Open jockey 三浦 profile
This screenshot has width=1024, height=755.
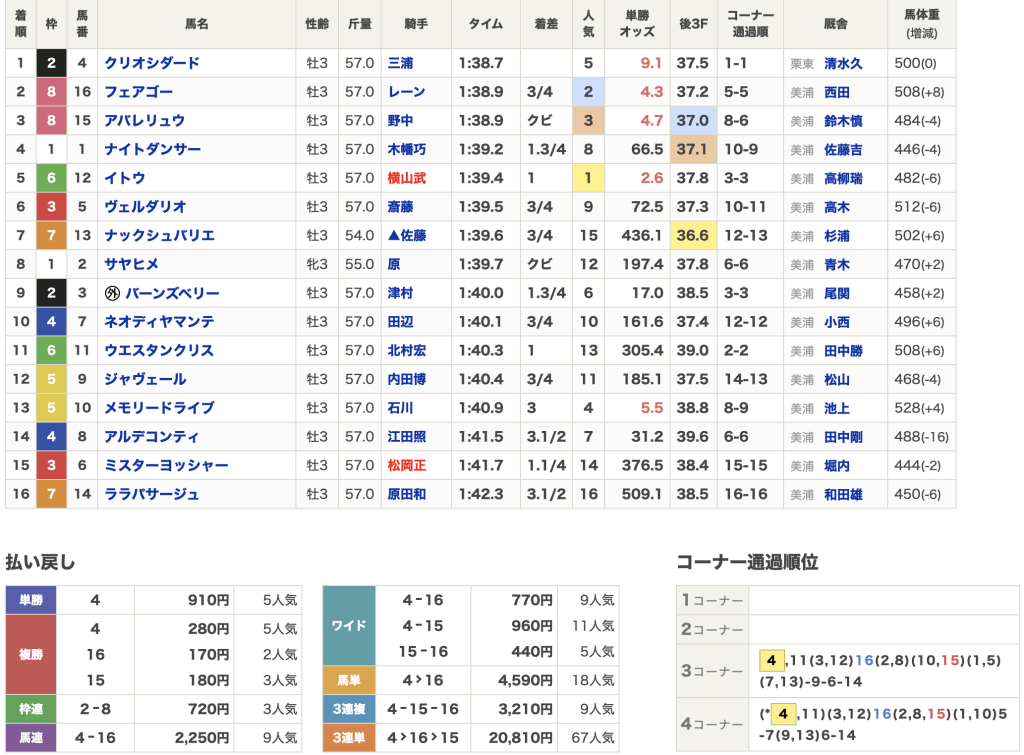pos(400,63)
